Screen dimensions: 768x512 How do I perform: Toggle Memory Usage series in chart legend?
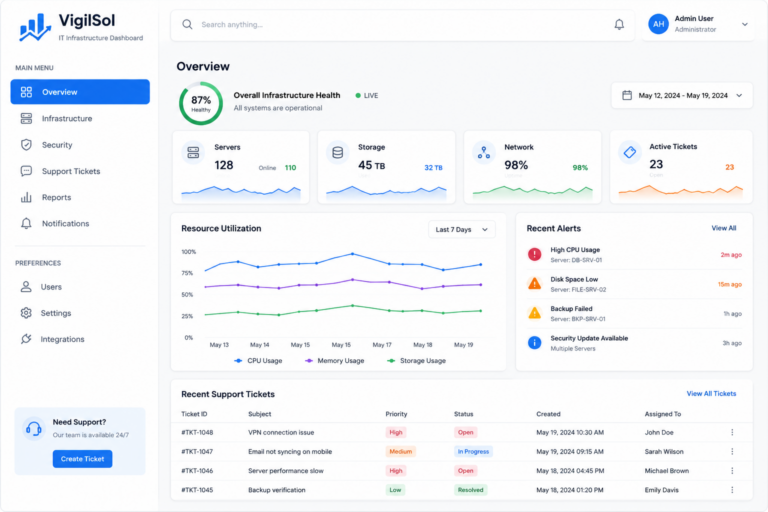[335, 361]
